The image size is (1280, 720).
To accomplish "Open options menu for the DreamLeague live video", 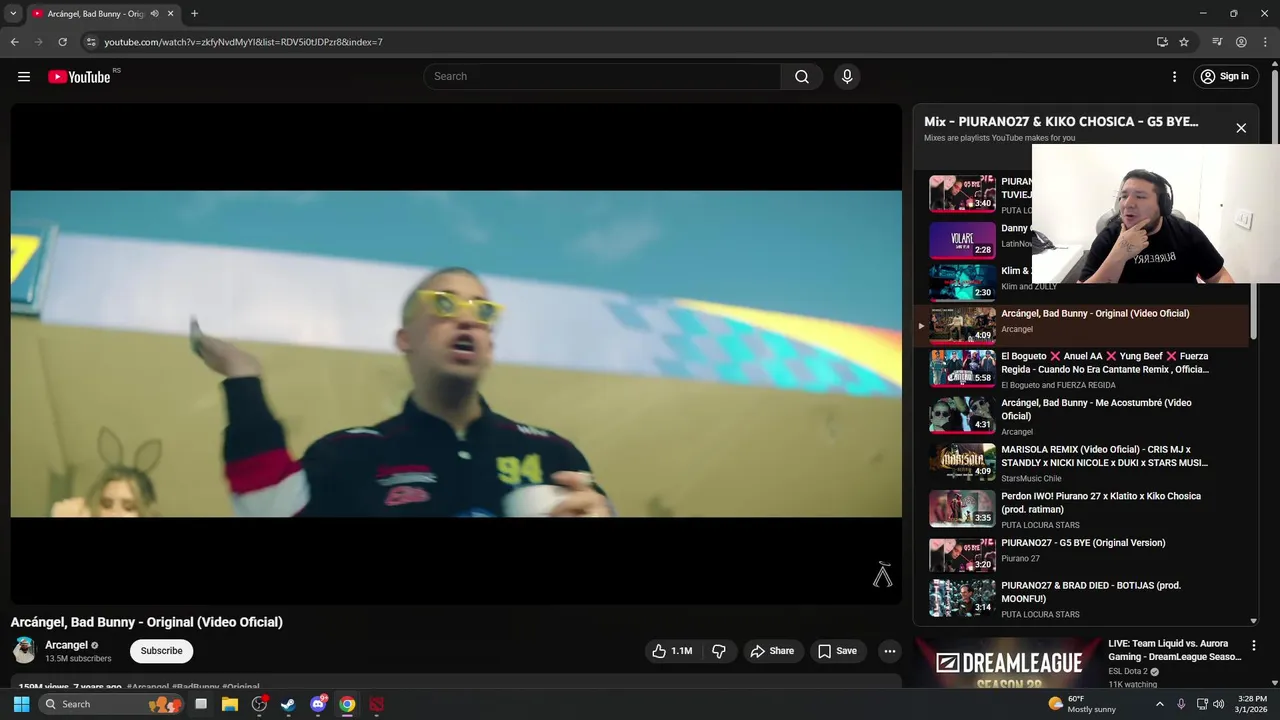I will [1253, 646].
